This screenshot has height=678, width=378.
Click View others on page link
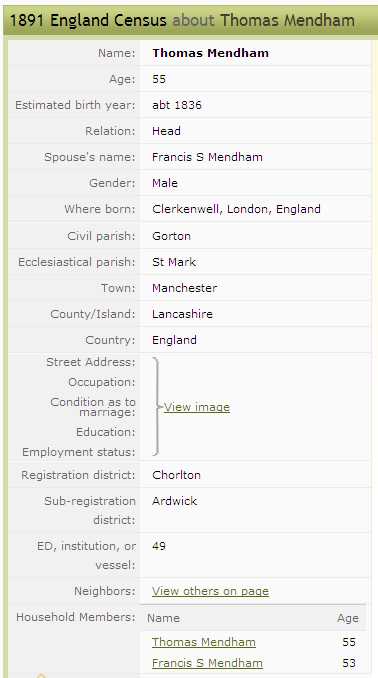point(210,591)
